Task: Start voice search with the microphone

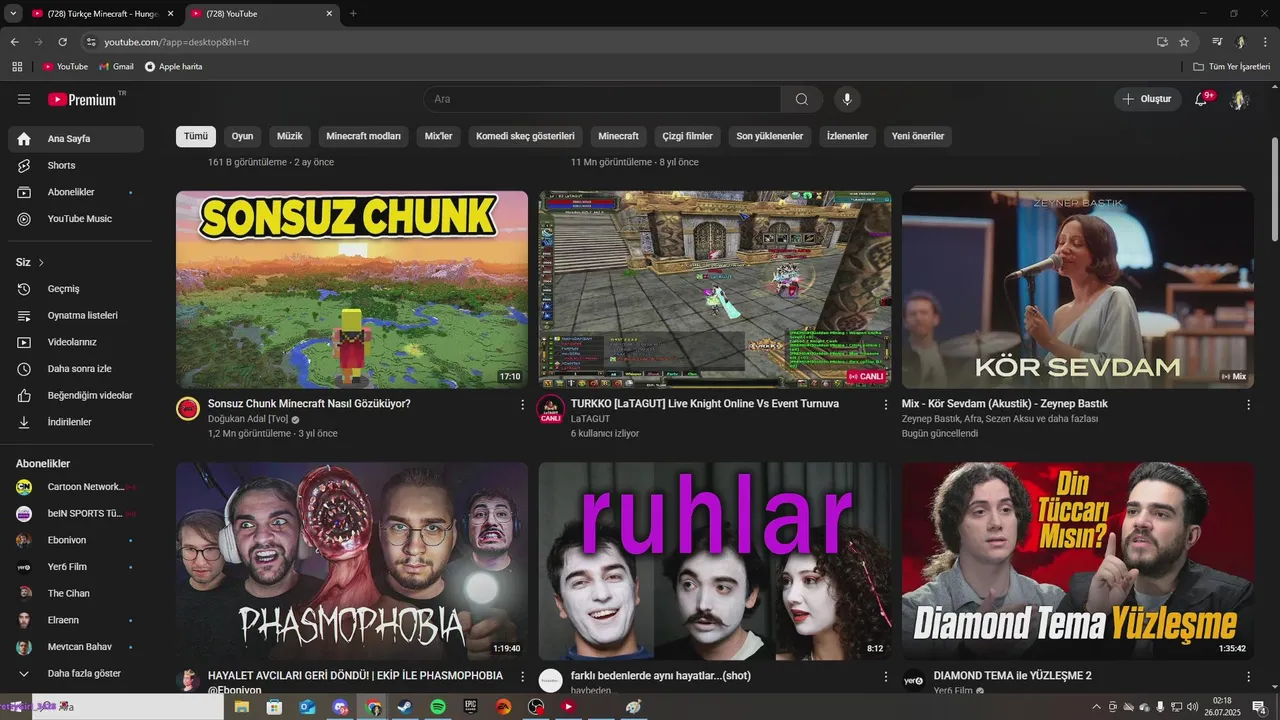Action: tap(847, 99)
